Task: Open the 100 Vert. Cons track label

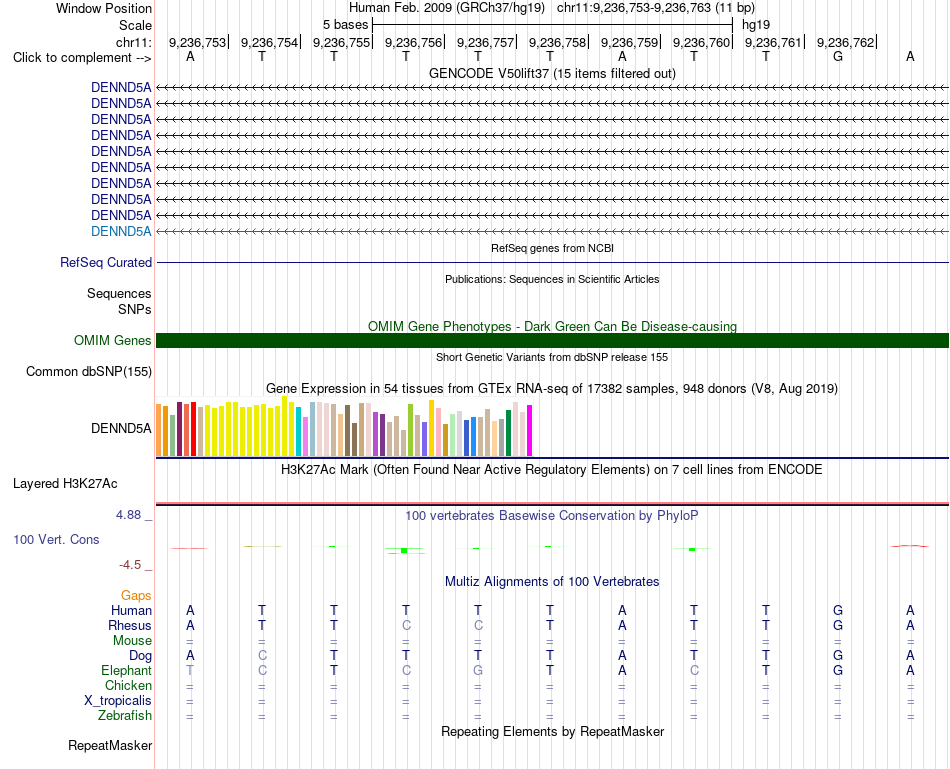Action: 56,539
